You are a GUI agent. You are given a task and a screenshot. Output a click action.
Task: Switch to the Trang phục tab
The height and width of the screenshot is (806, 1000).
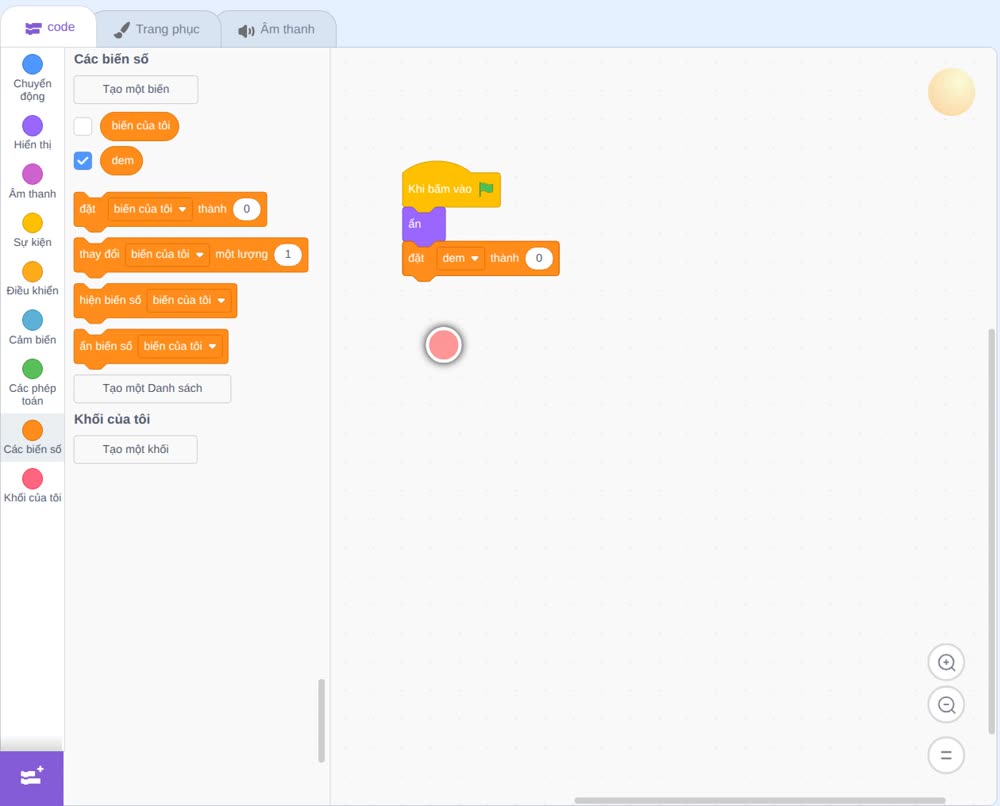pyautogui.click(x=157, y=29)
